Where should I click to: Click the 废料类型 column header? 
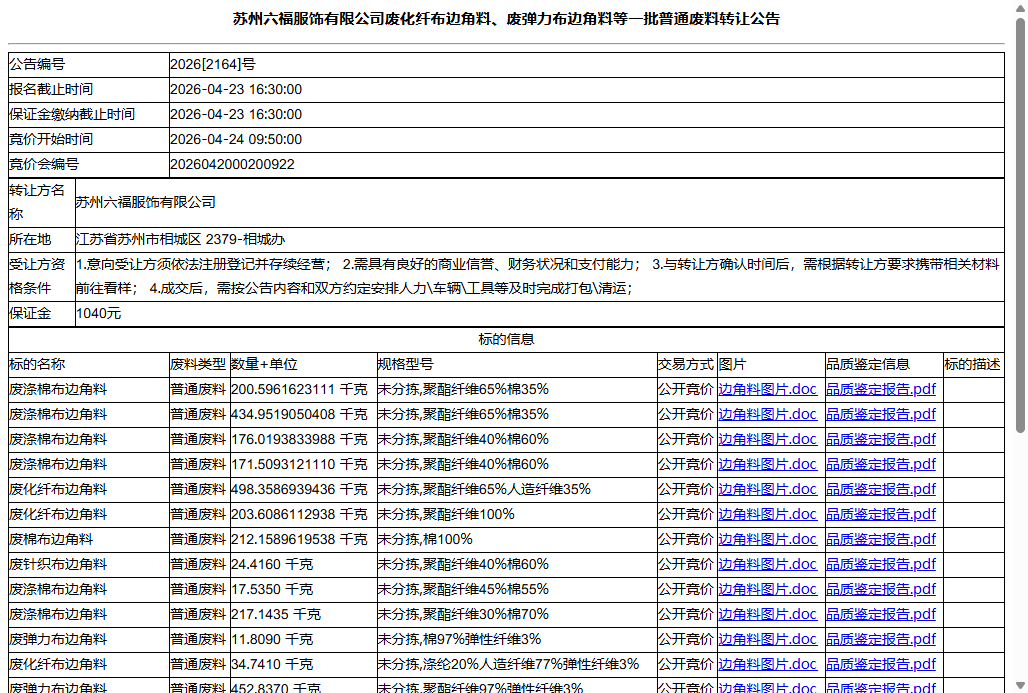point(198,365)
